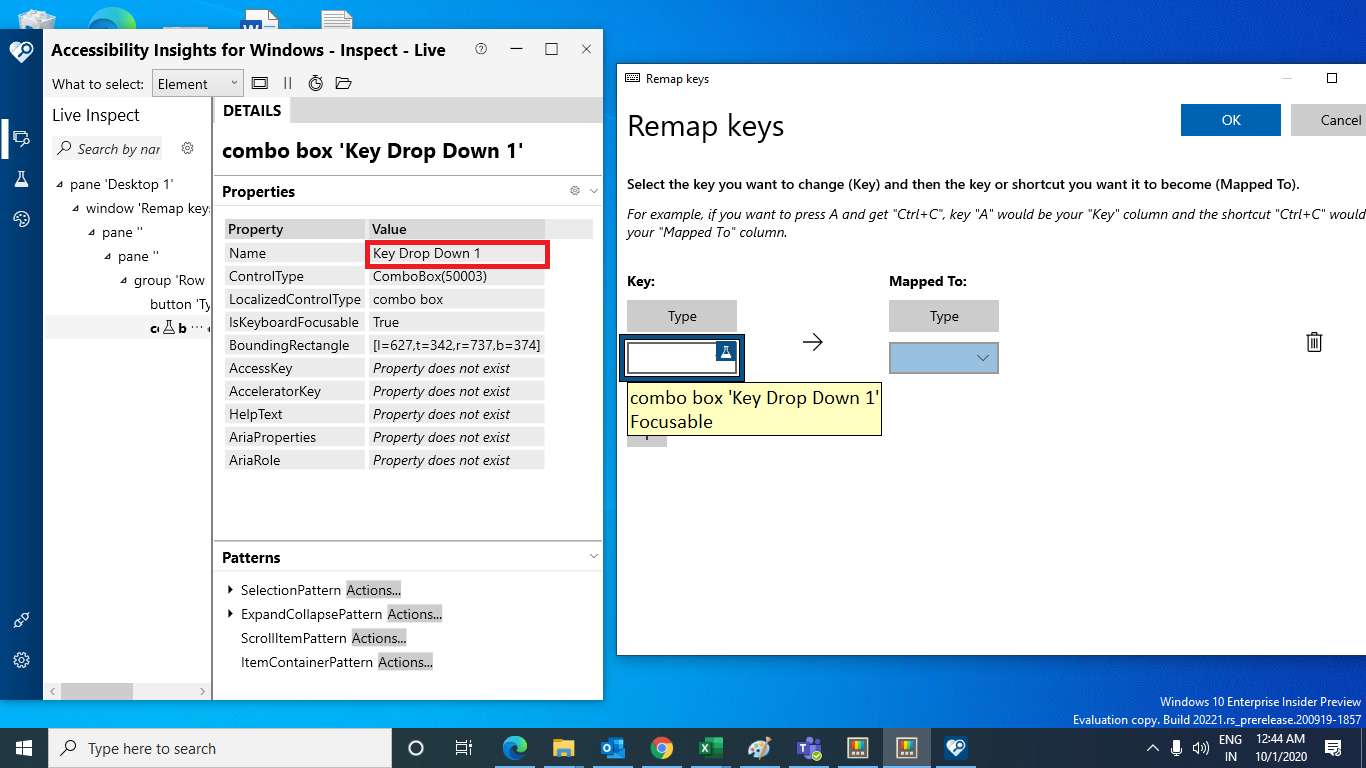Screen dimensions: 1366x768
Task: Open the Color Contrast palette tool
Action: 22,218
